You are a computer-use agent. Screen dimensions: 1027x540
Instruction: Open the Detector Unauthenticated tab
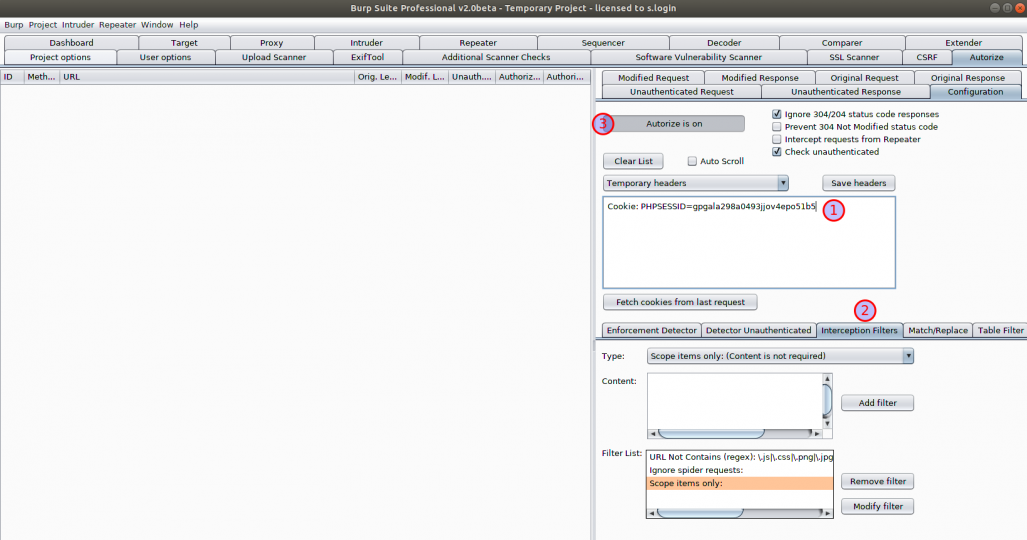[758, 330]
